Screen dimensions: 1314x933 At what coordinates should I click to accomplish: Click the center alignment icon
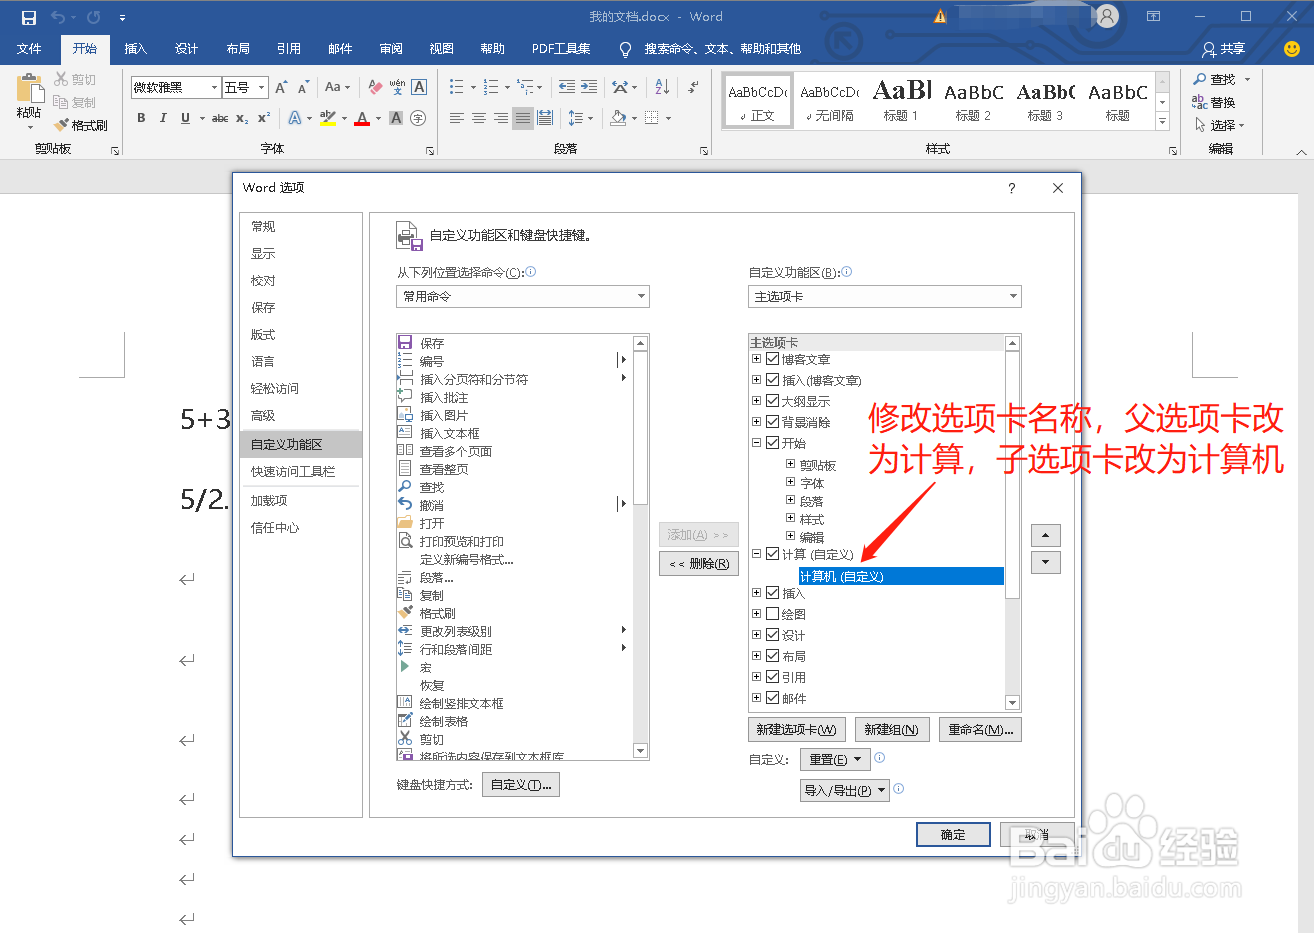(x=479, y=118)
